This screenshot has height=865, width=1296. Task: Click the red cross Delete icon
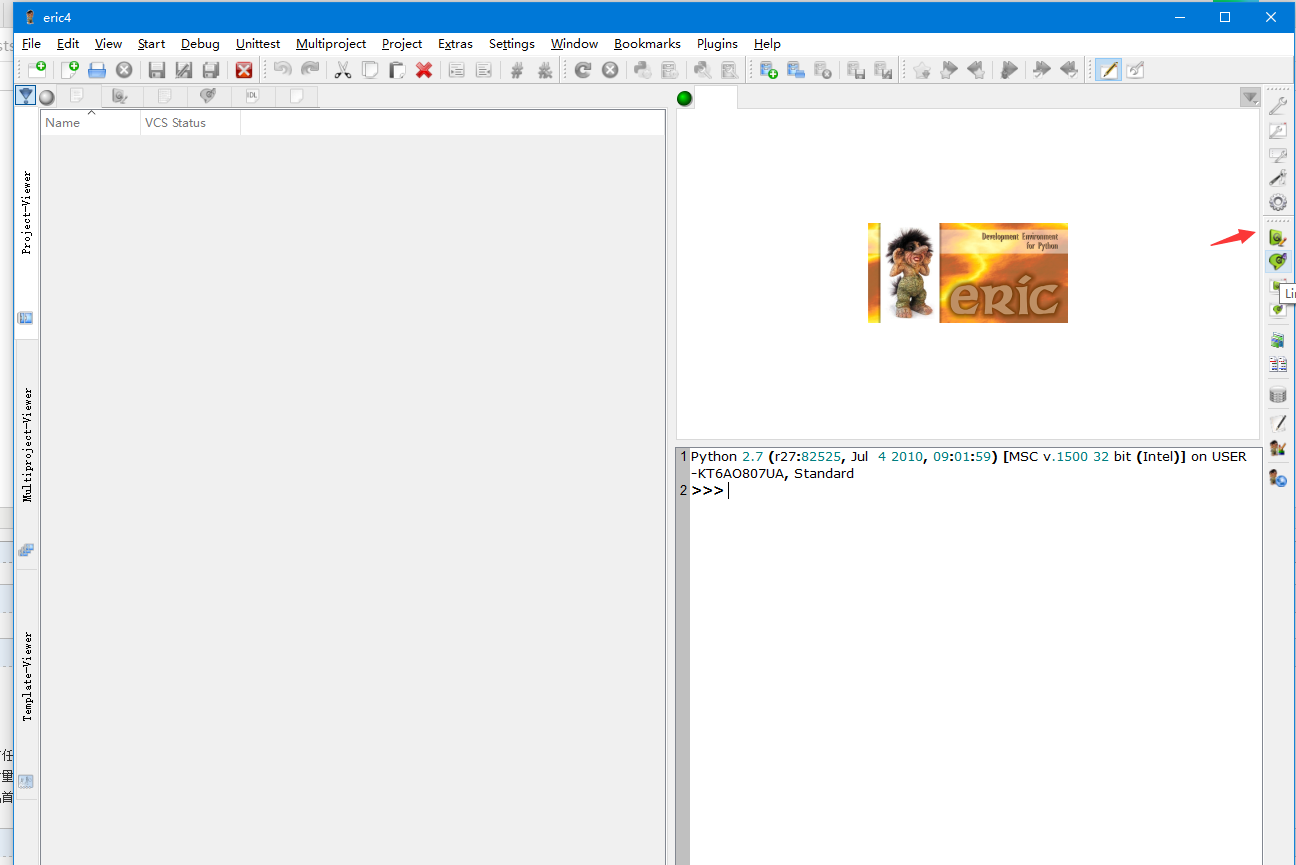point(424,70)
